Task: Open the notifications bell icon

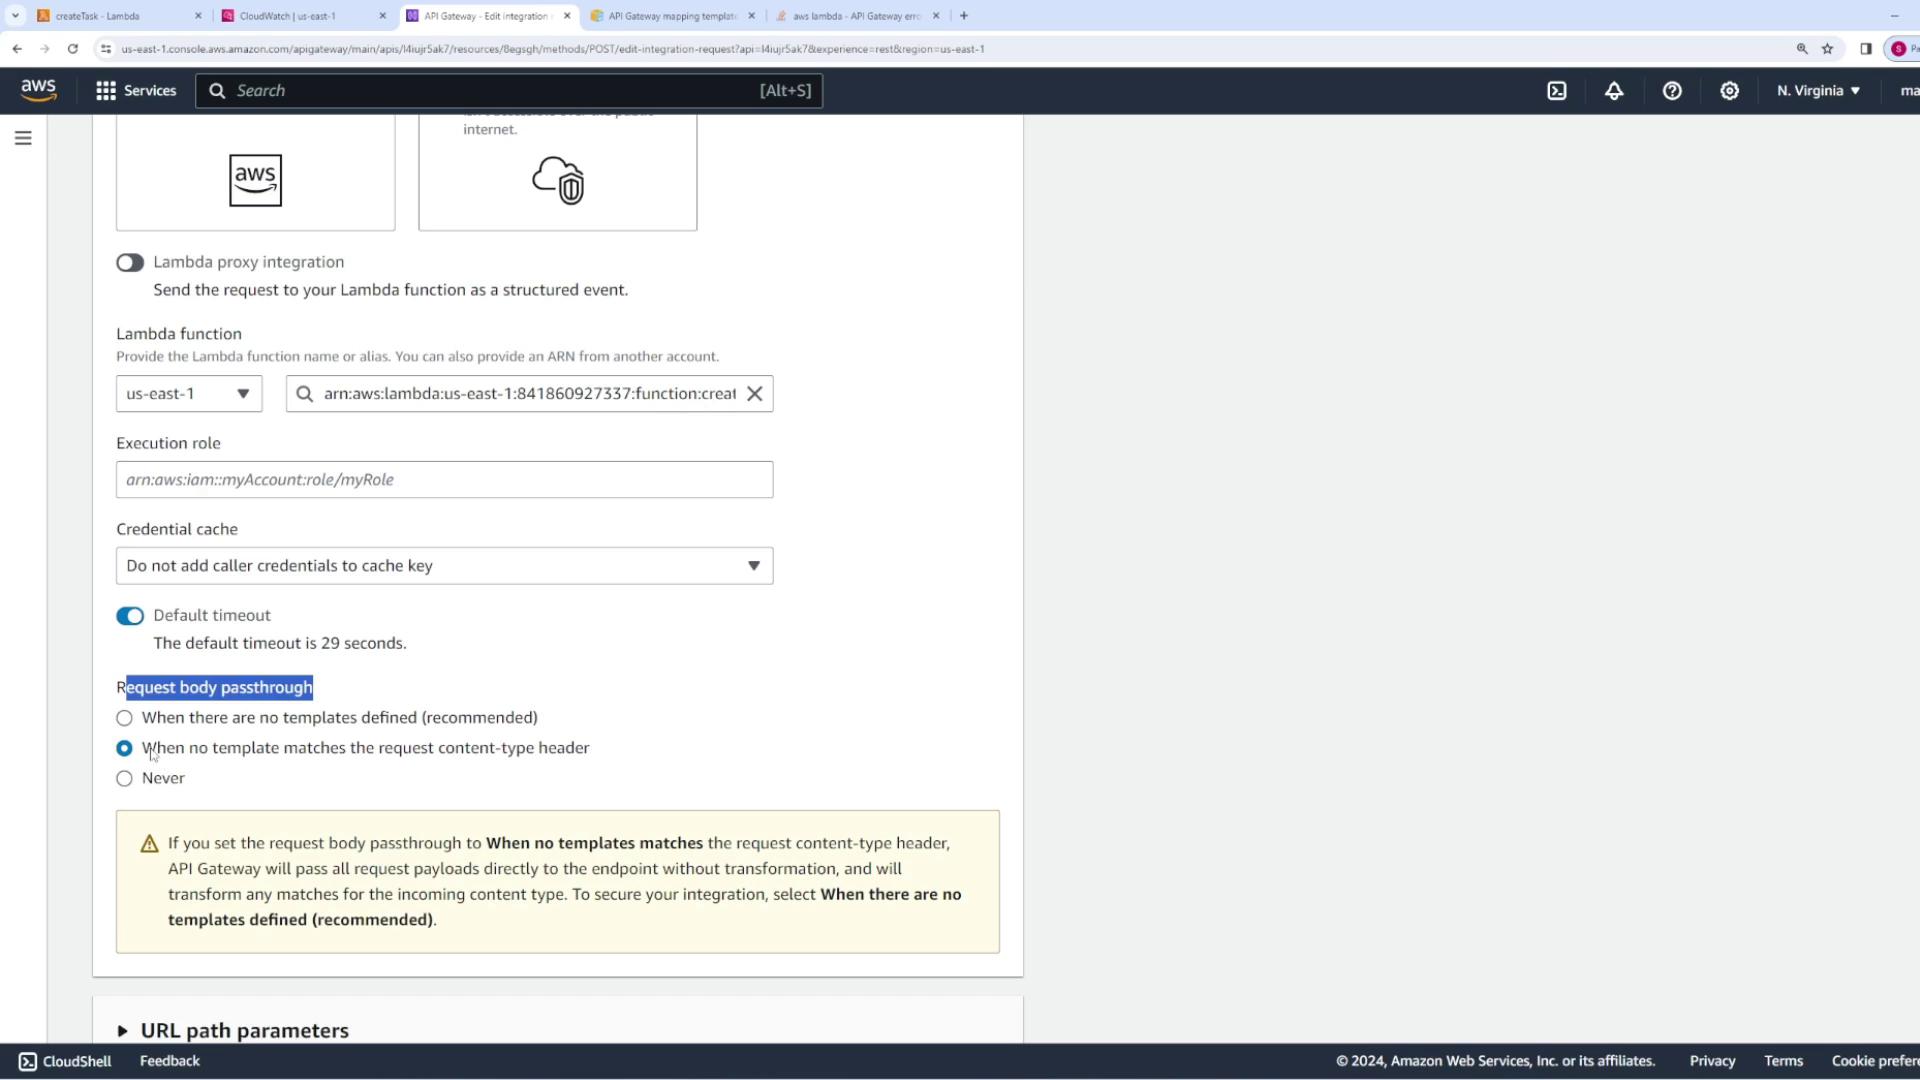Action: tap(1614, 91)
